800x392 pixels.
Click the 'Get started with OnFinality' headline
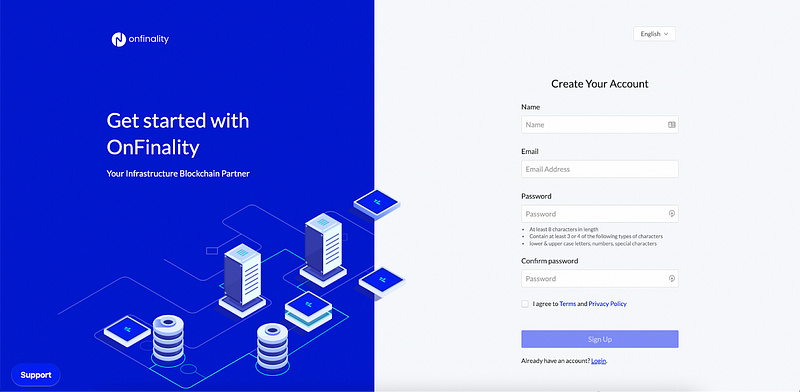point(178,134)
